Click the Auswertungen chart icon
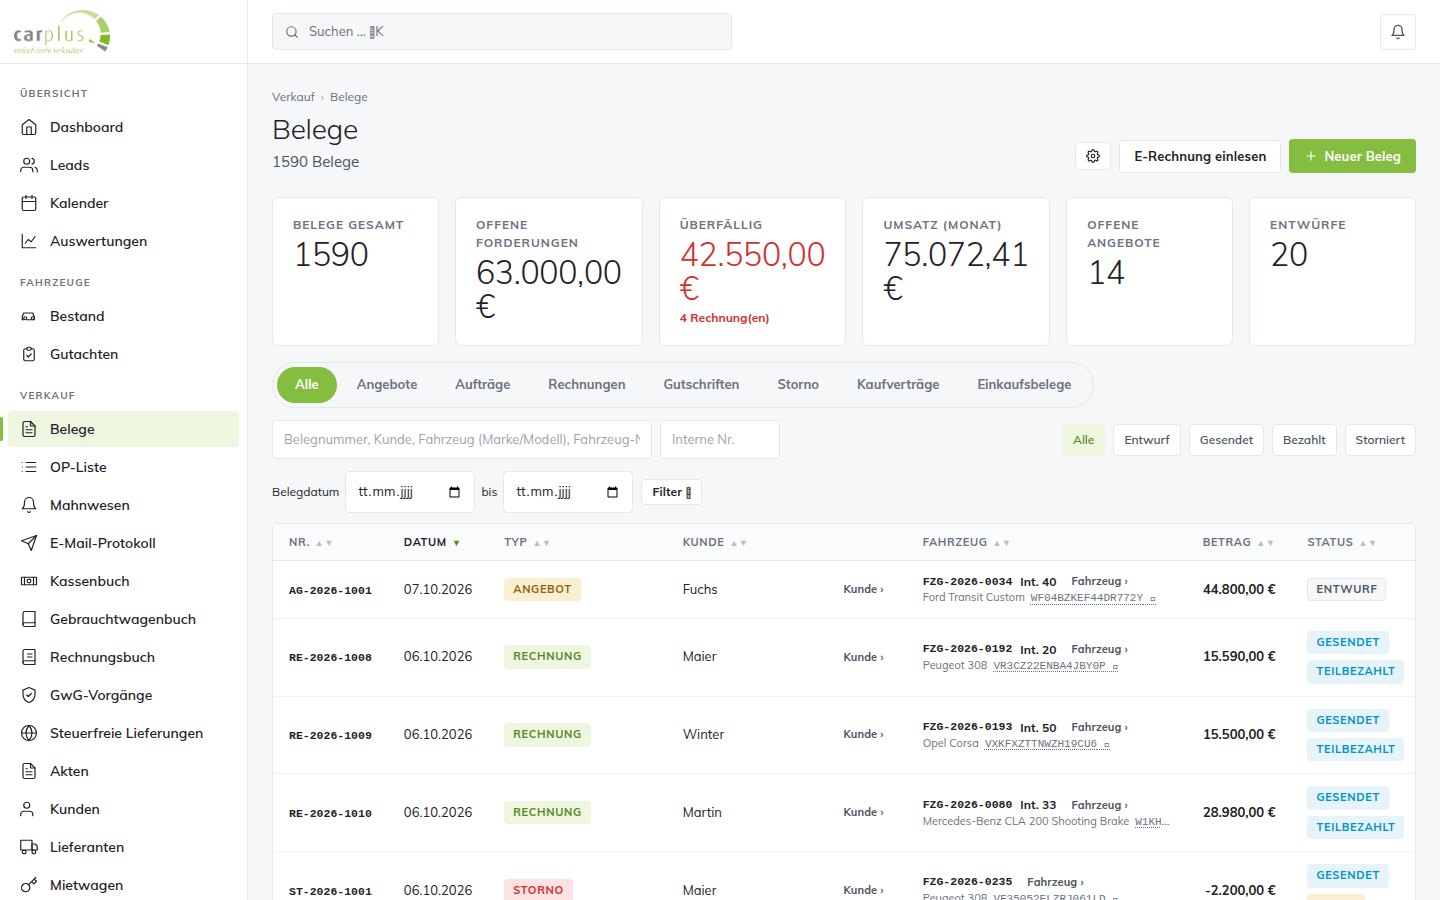 pos(29,241)
